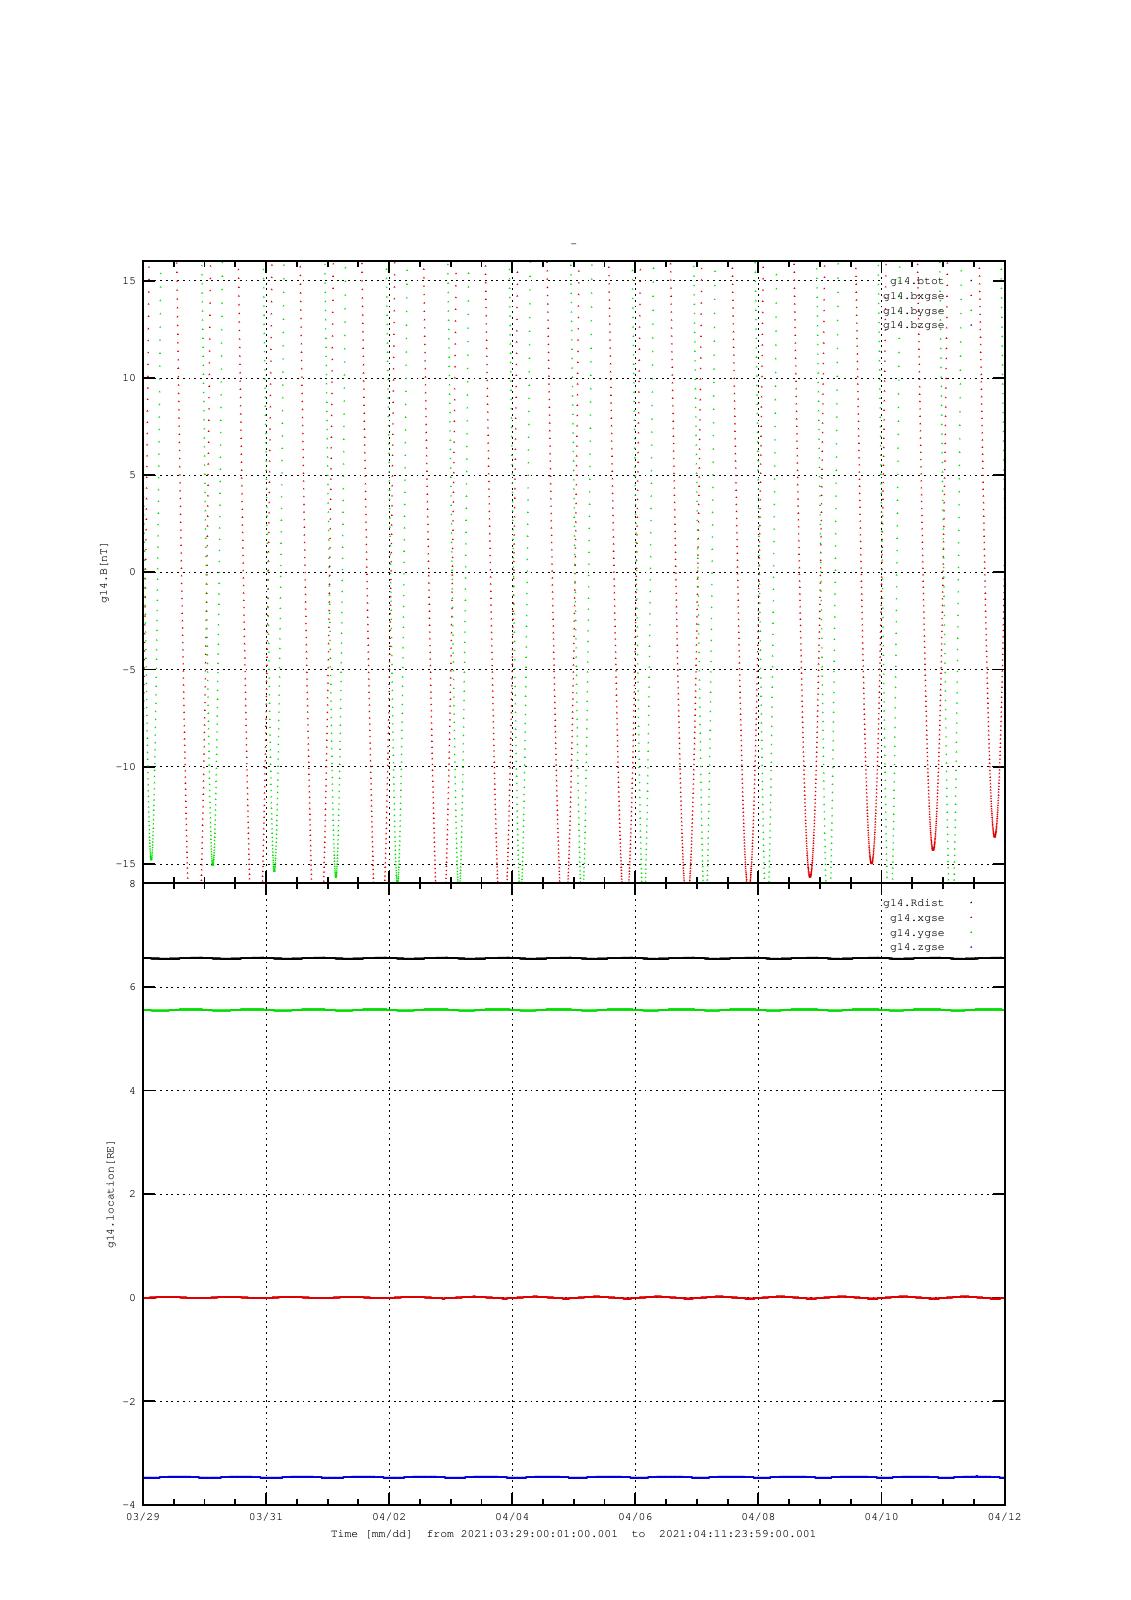Click the g14.ygse legend entry
This screenshot has width=1131, height=1600.
point(917,933)
